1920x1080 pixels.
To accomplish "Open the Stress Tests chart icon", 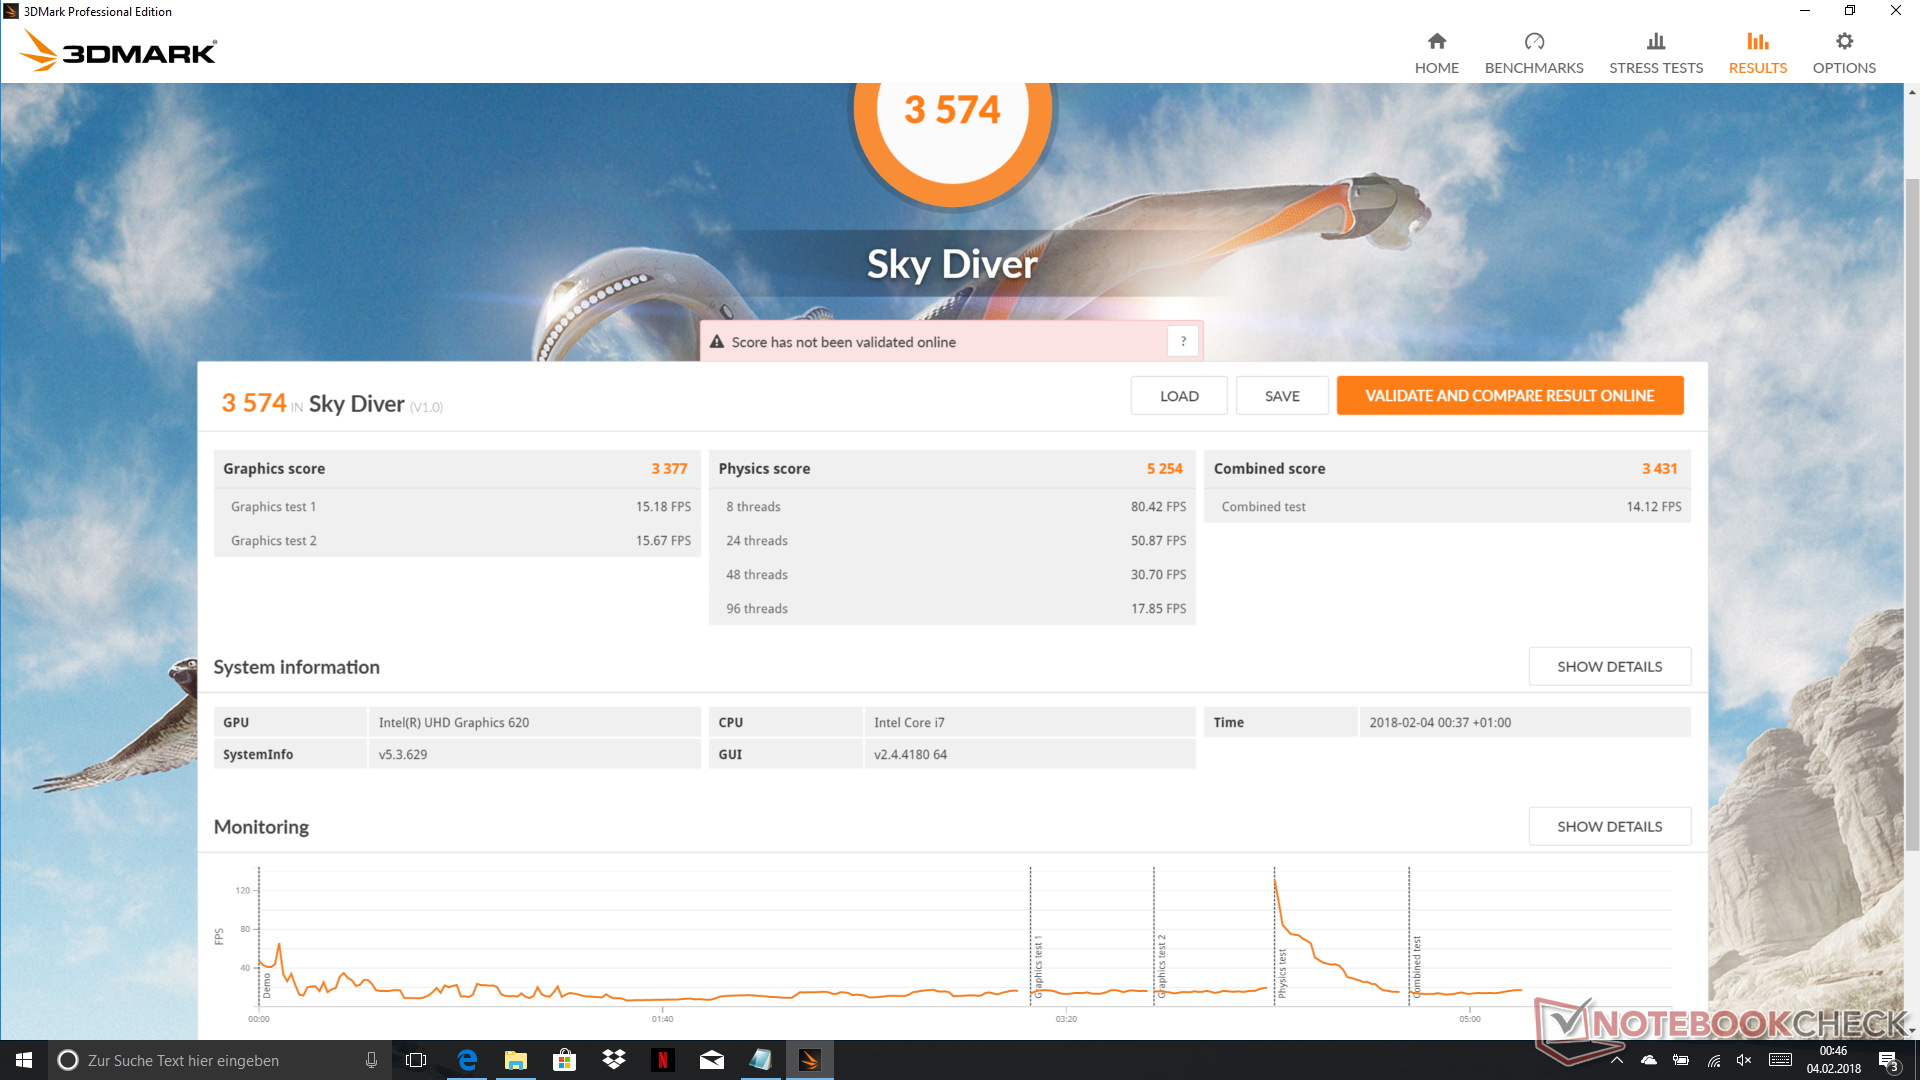I will (1655, 41).
